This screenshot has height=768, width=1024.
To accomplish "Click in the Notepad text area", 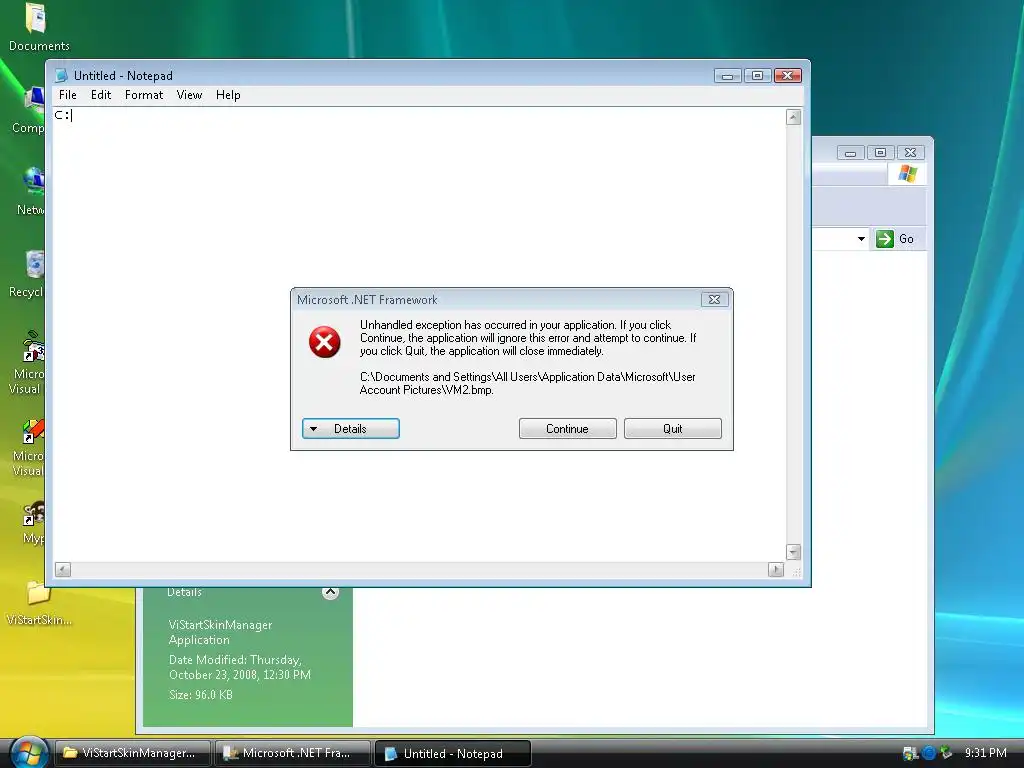I will click(x=419, y=334).
